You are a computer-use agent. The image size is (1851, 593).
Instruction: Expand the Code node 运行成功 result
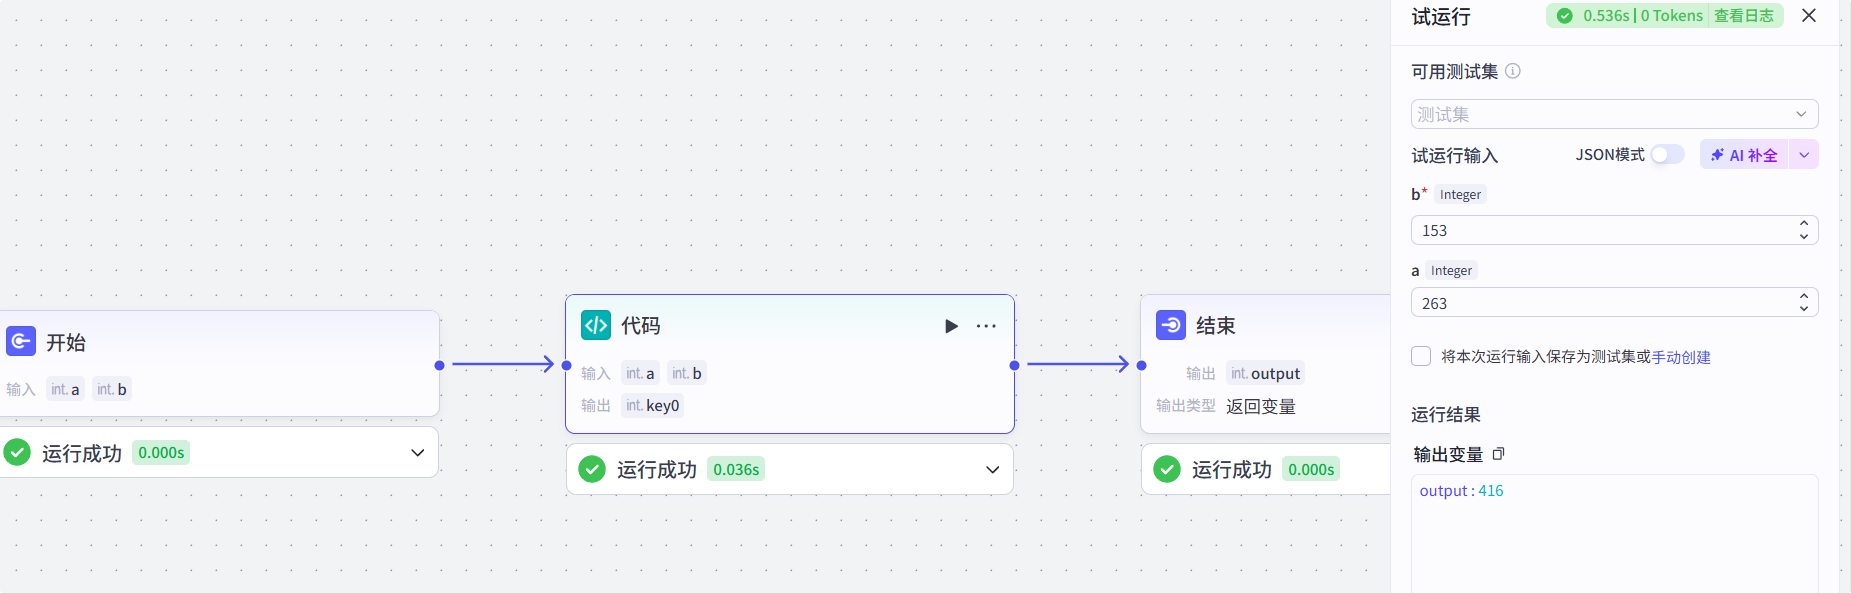pyautogui.click(x=992, y=469)
